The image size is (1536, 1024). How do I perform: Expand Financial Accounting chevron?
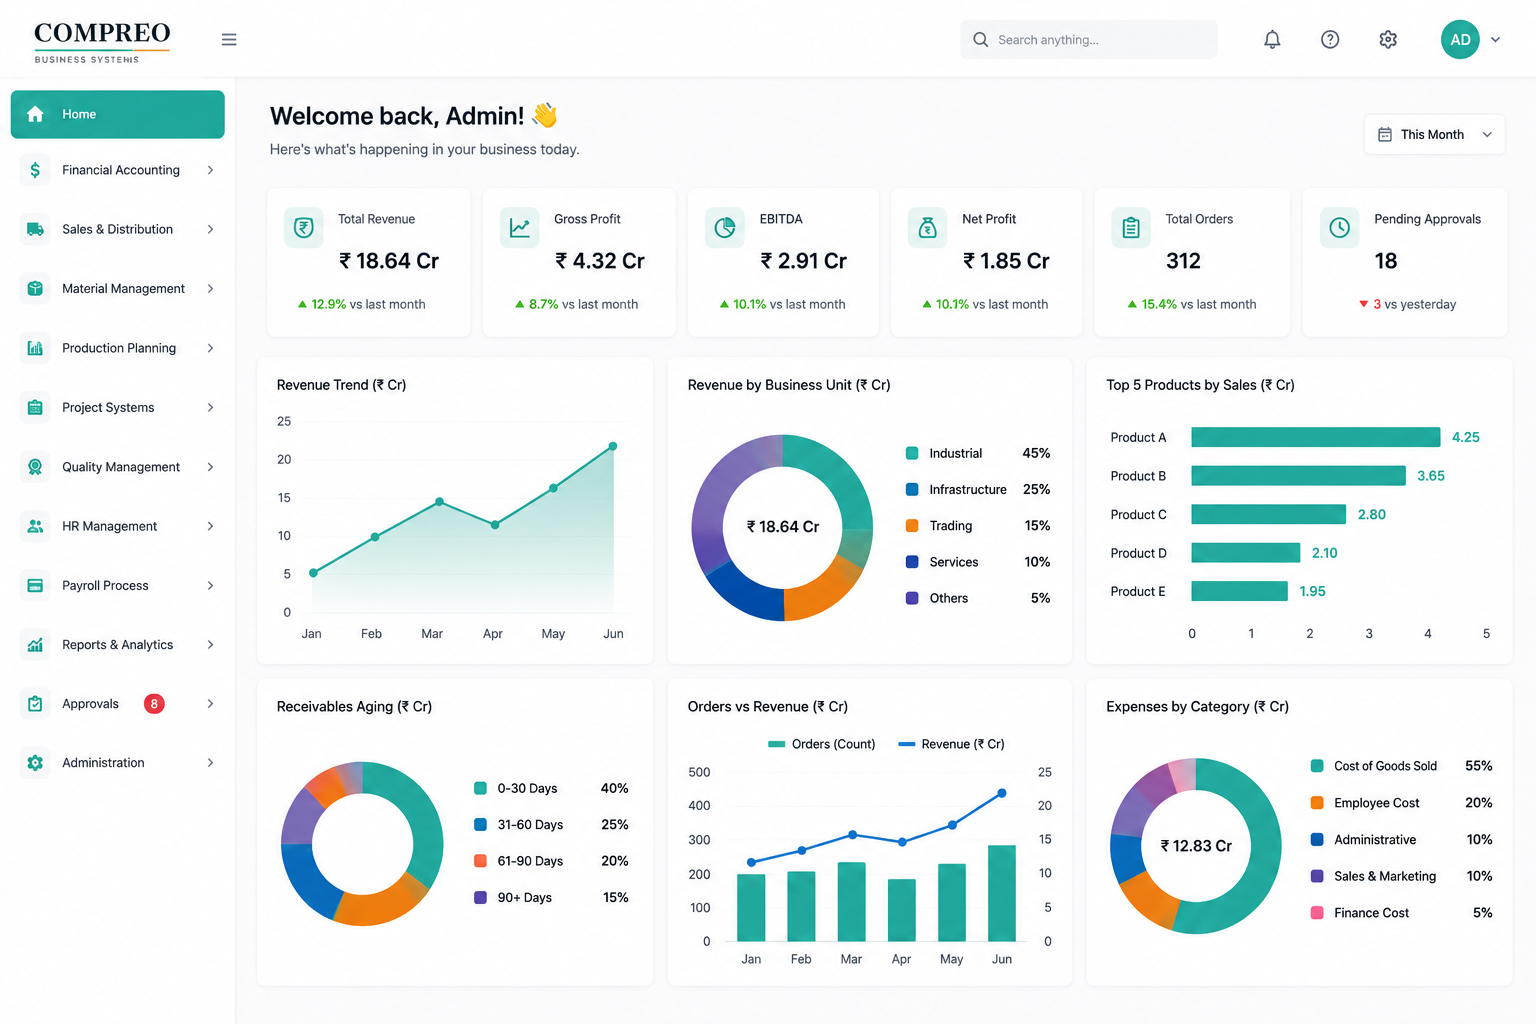point(210,170)
